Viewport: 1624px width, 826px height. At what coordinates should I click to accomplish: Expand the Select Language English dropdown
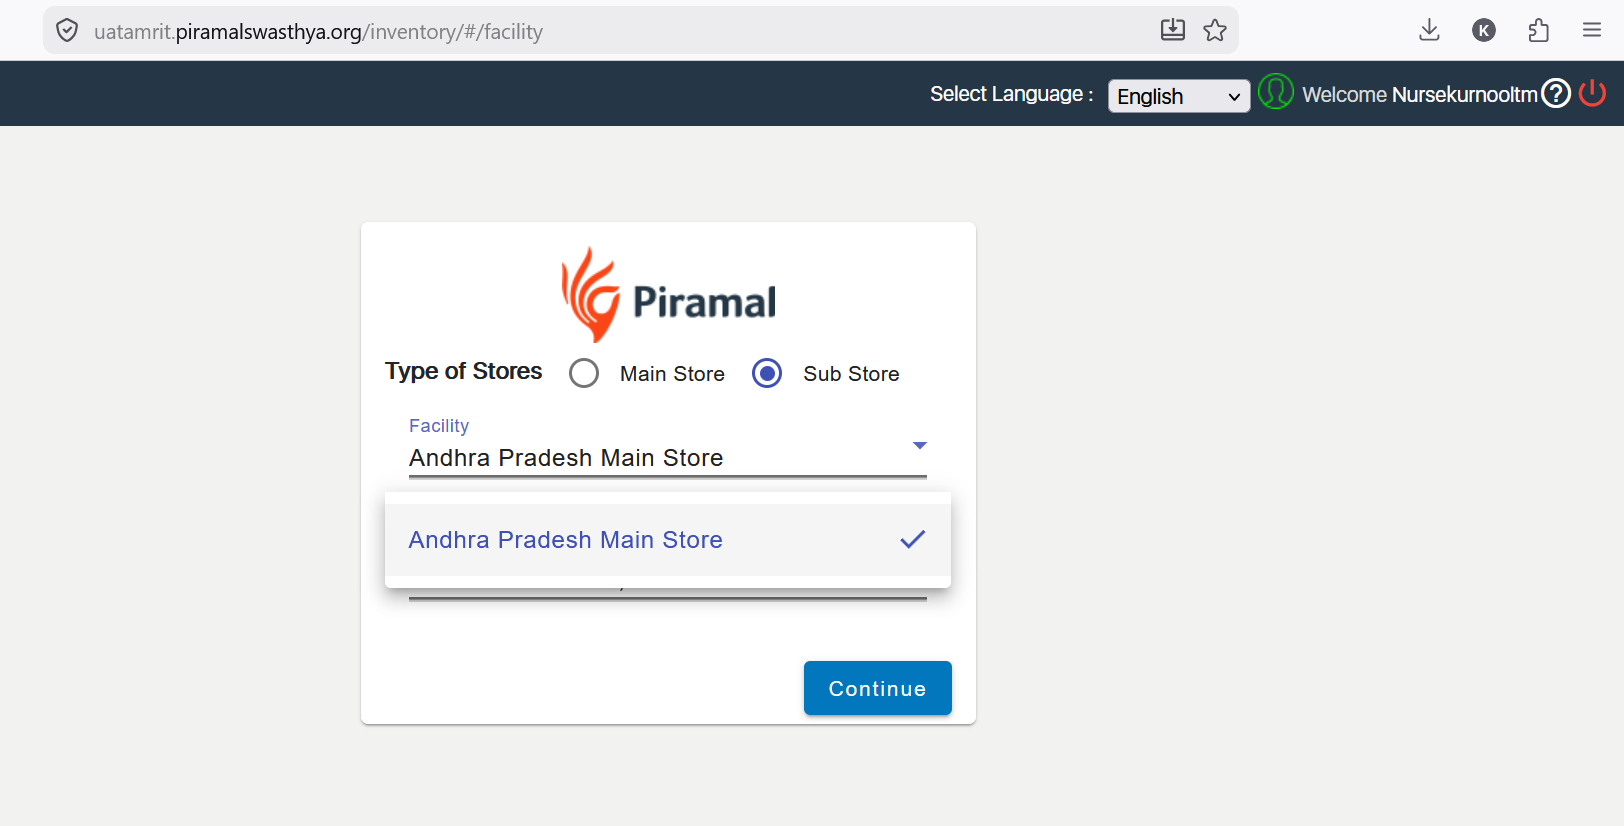1179,96
